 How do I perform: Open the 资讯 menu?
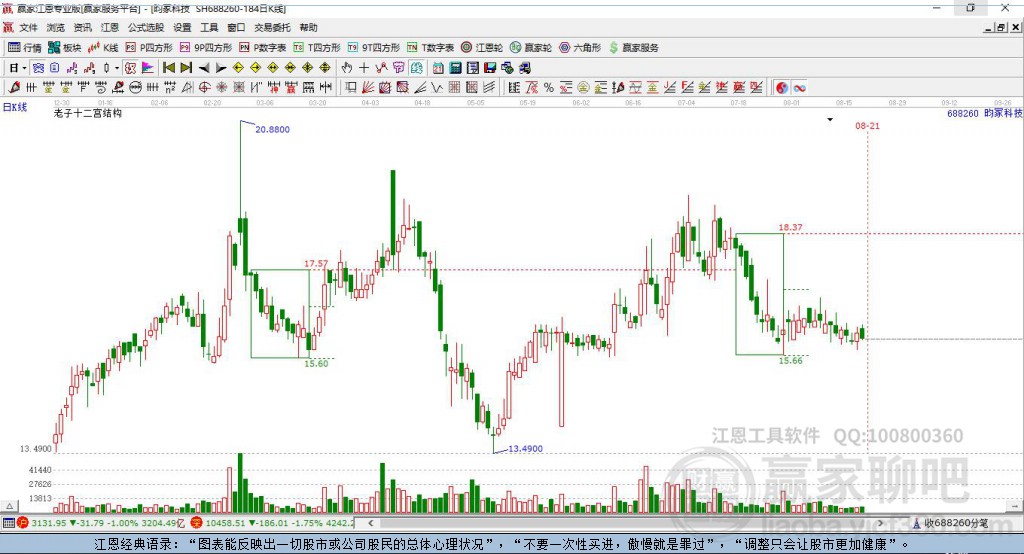coord(82,27)
